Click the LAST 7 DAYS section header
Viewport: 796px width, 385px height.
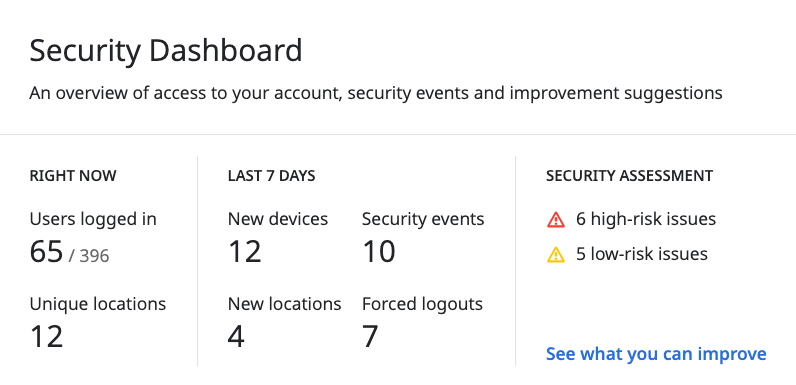(x=272, y=176)
